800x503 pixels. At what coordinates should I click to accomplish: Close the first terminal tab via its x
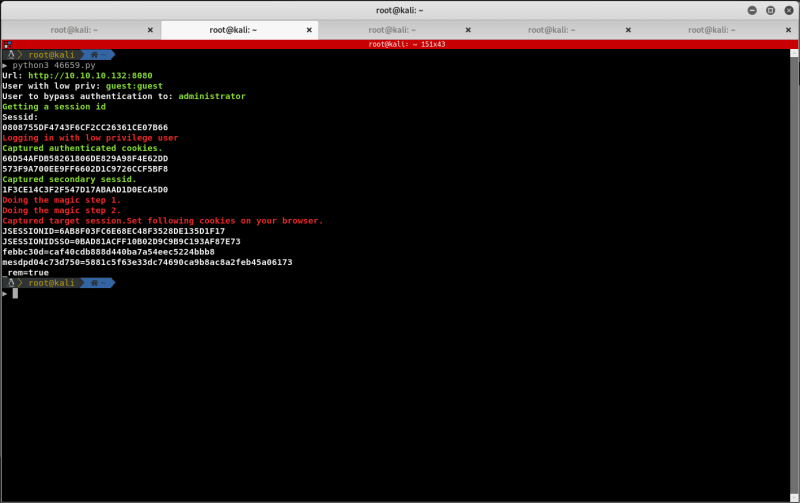(x=150, y=30)
